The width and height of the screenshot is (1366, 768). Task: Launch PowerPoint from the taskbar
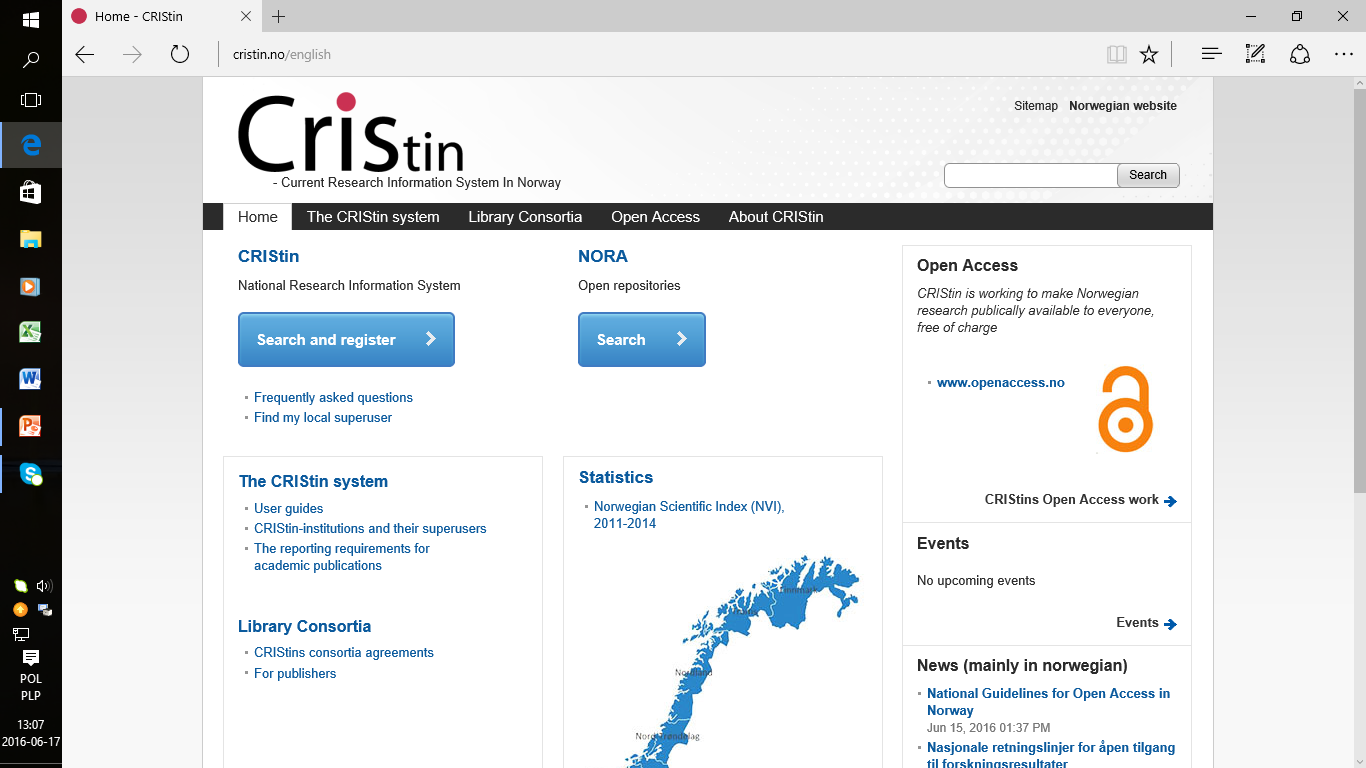click(x=30, y=426)
